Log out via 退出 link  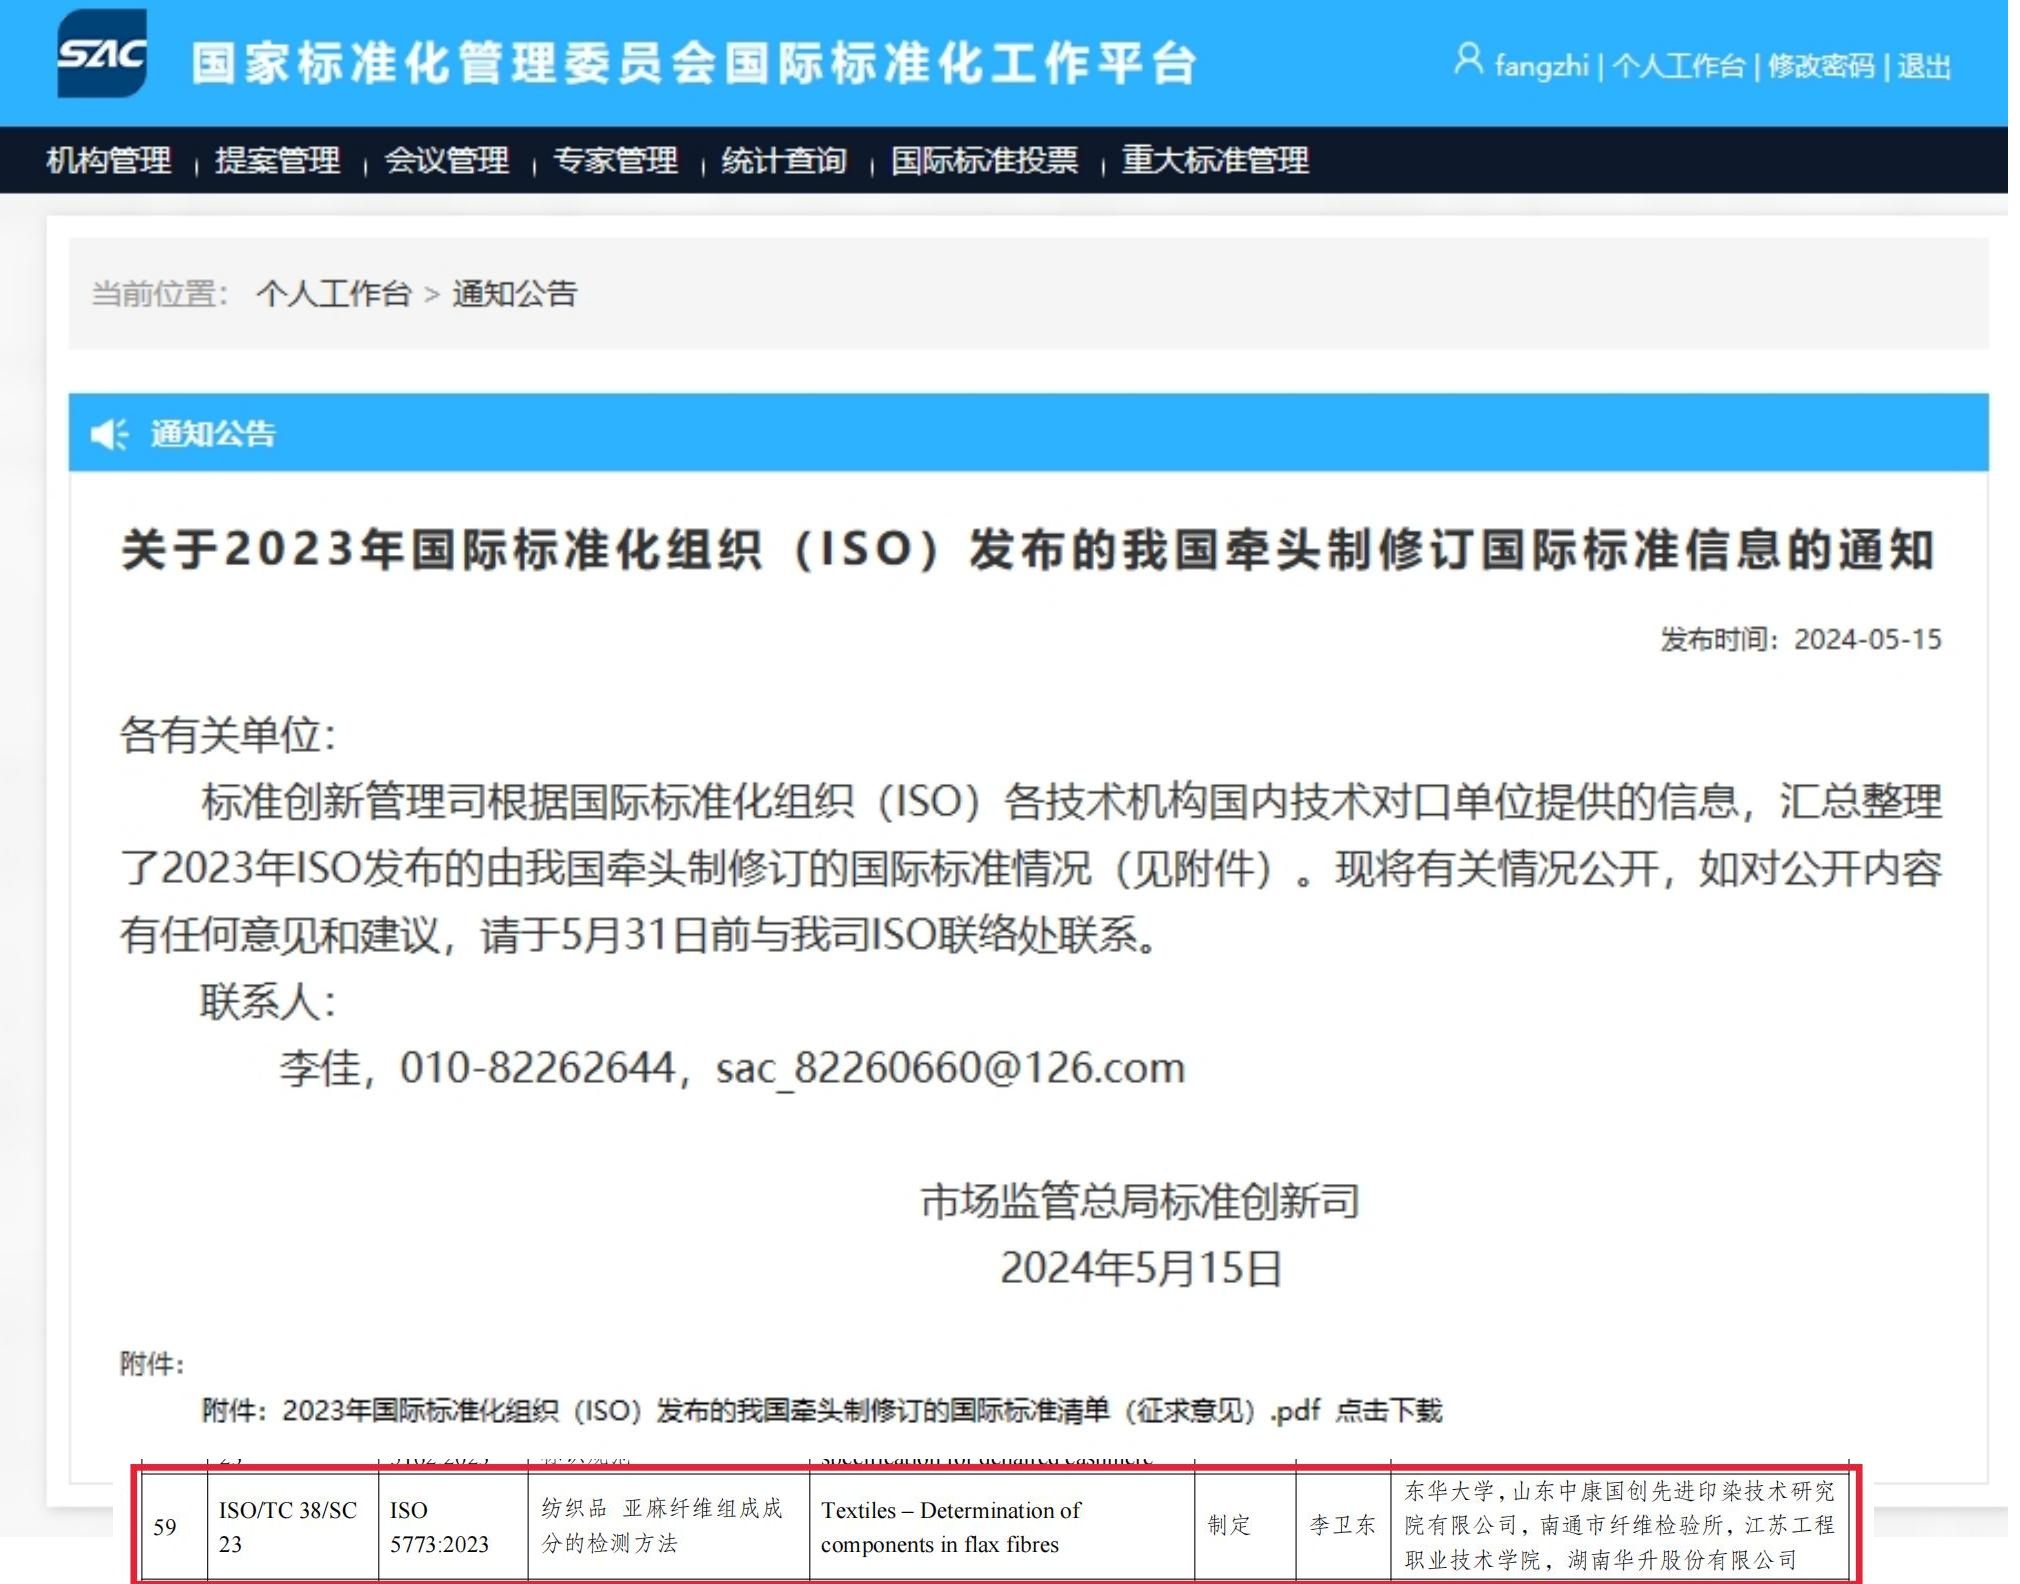(1924, 66)
